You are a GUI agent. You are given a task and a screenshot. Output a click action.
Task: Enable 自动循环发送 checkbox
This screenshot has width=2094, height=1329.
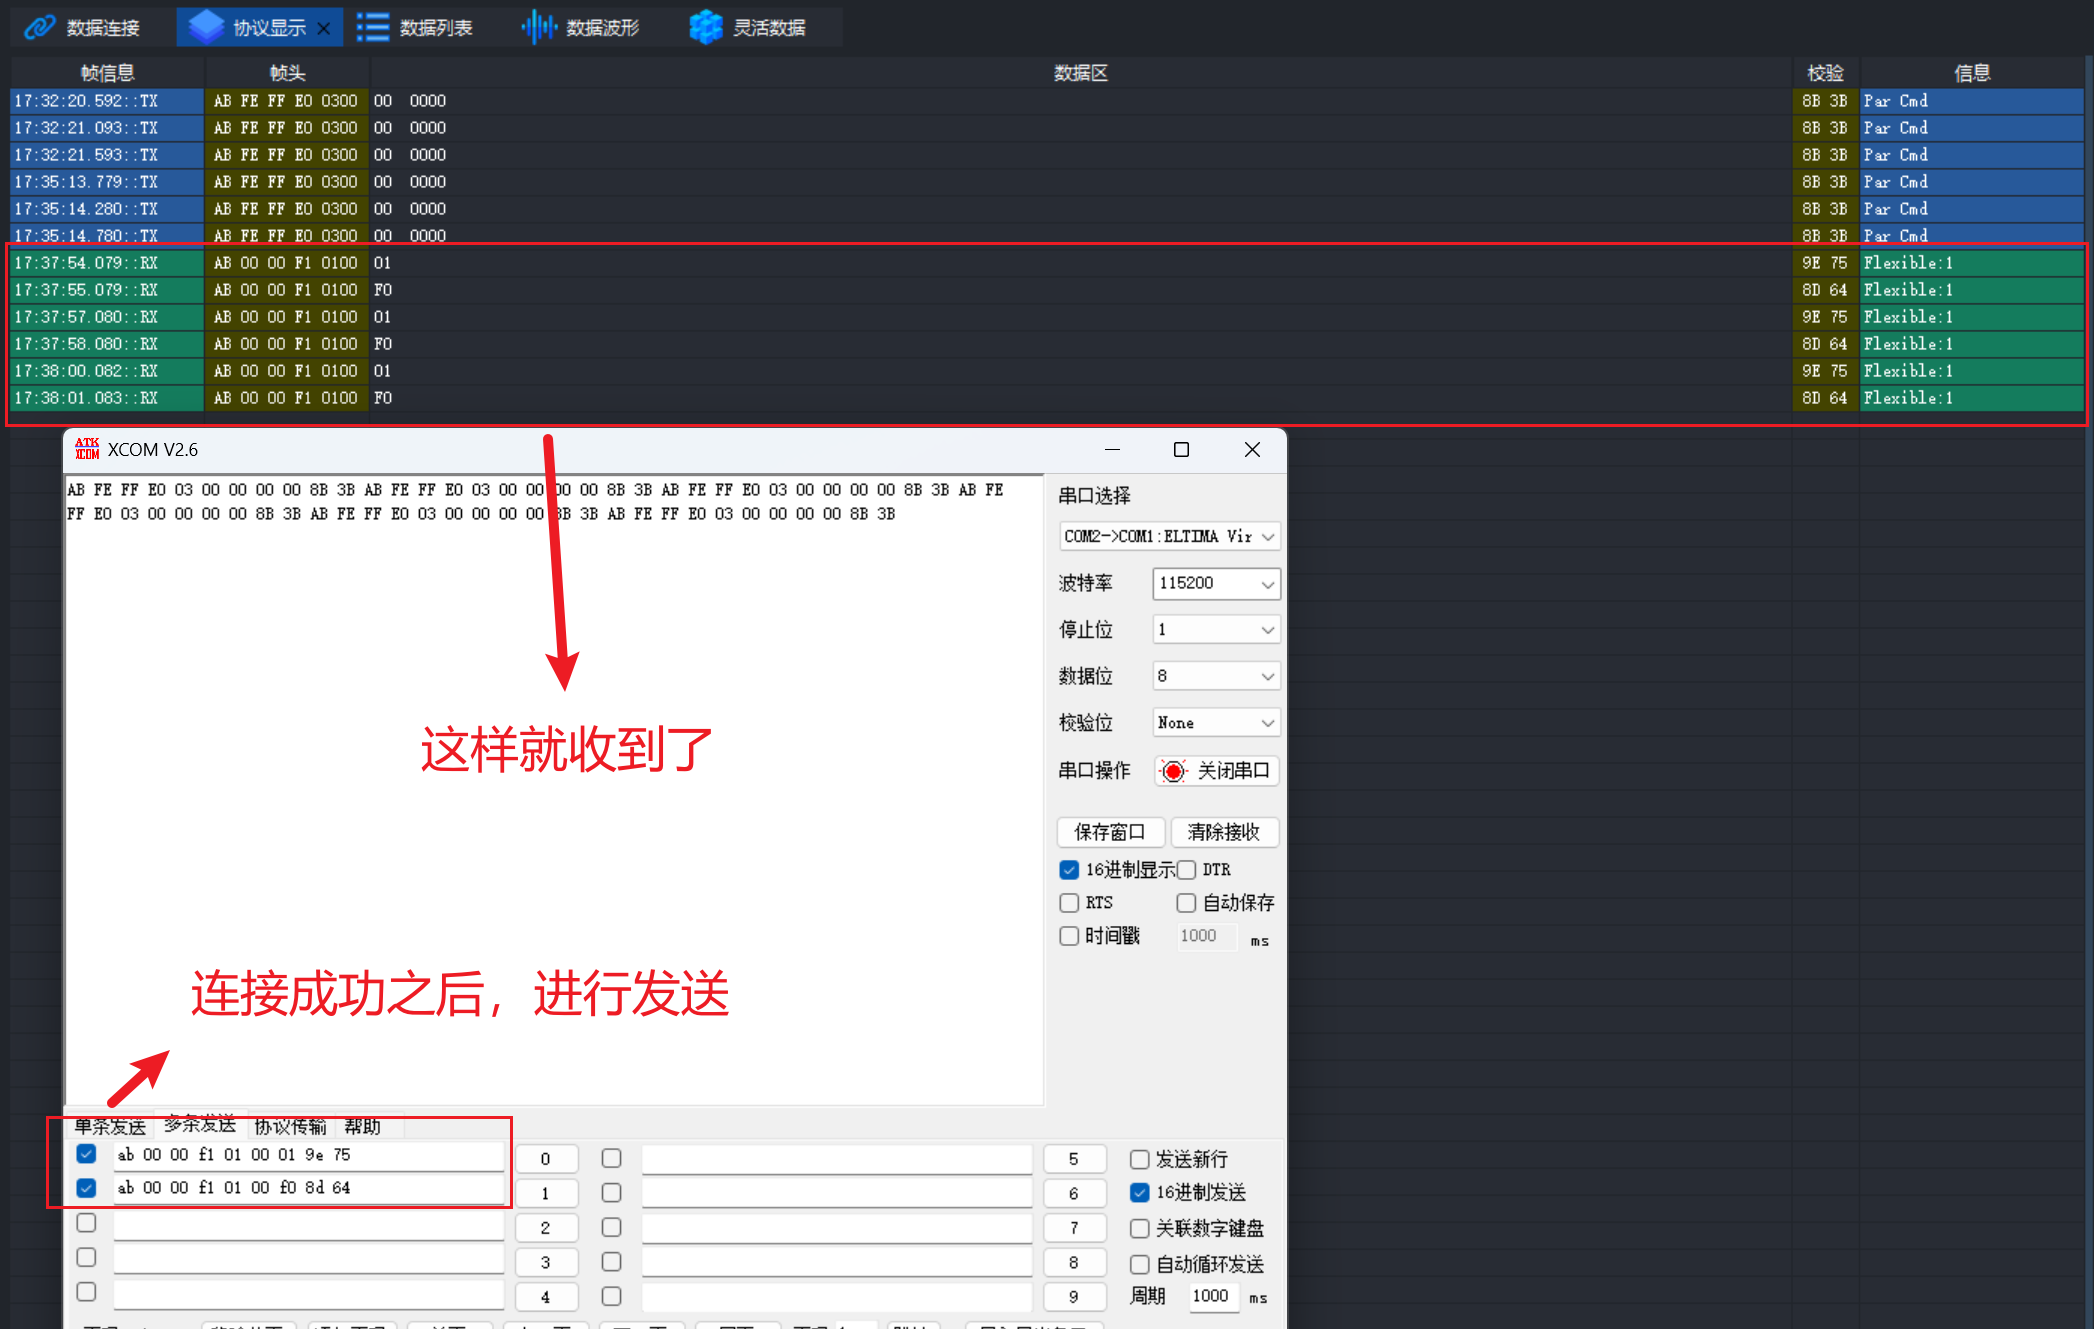(1139, 1264)
